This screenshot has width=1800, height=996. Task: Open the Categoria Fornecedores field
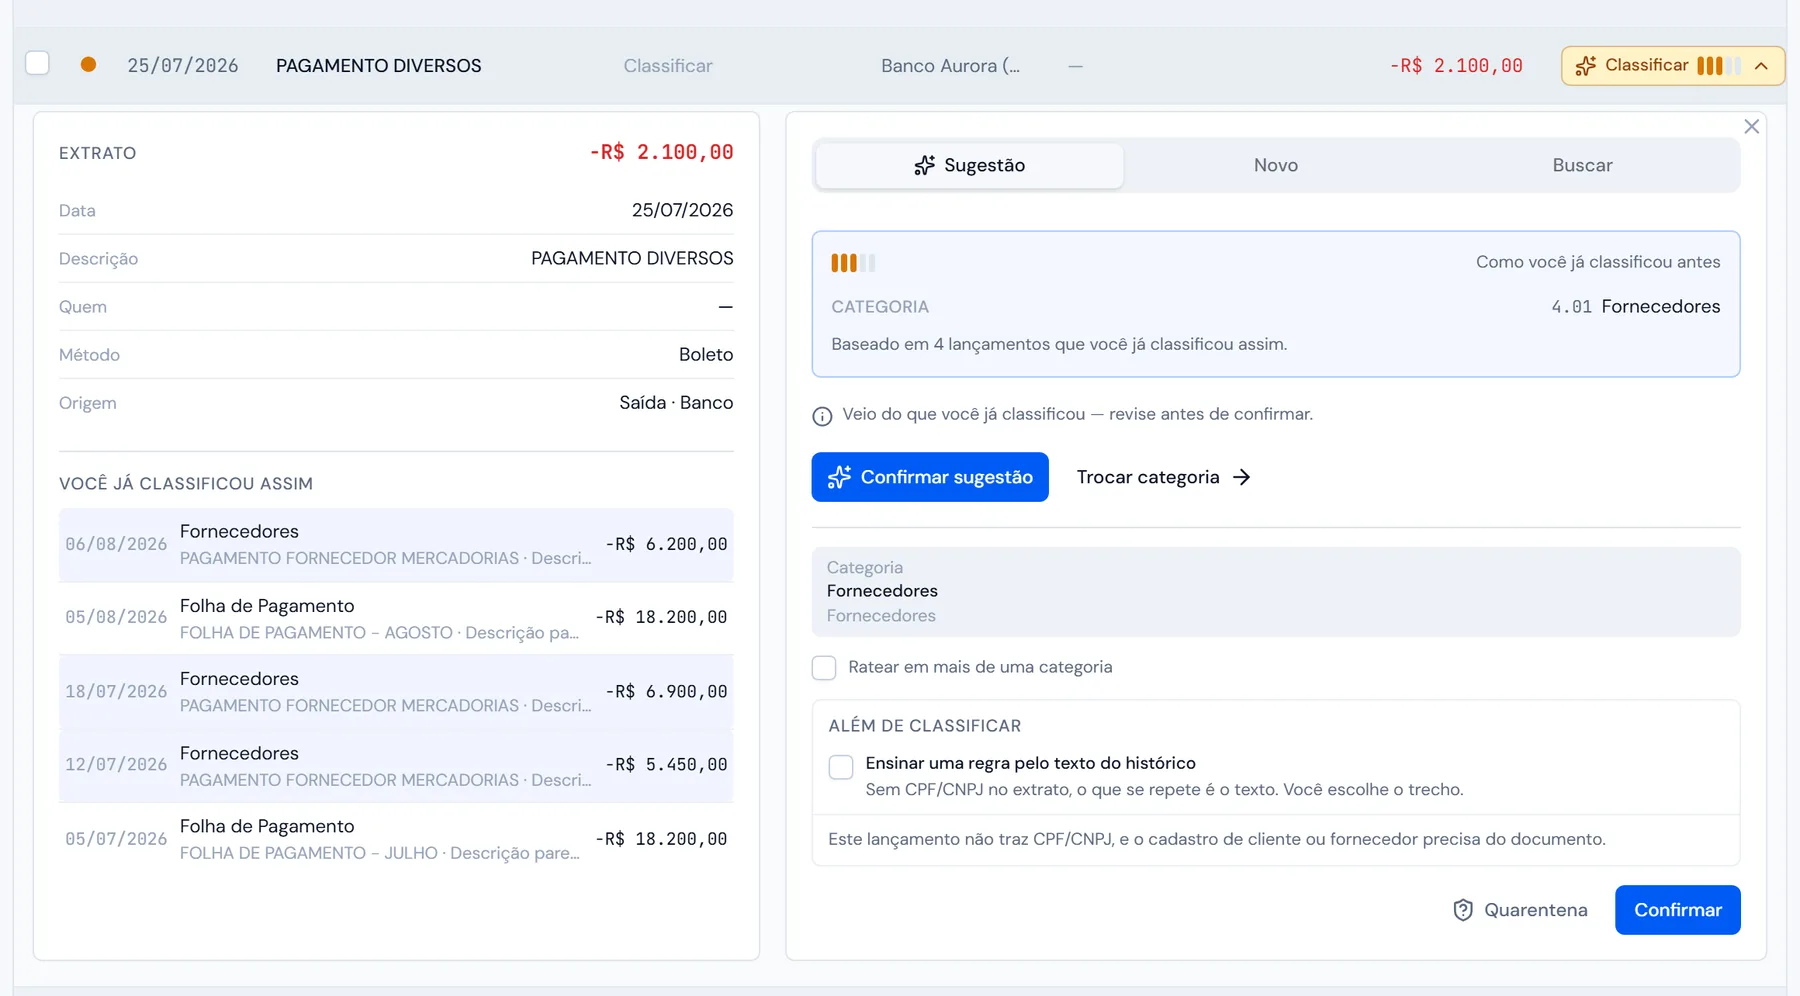coord(1276,591)
